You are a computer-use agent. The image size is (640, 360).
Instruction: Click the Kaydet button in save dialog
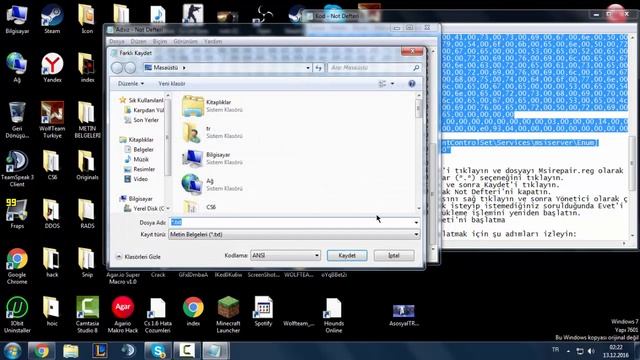tap(347, 256)
